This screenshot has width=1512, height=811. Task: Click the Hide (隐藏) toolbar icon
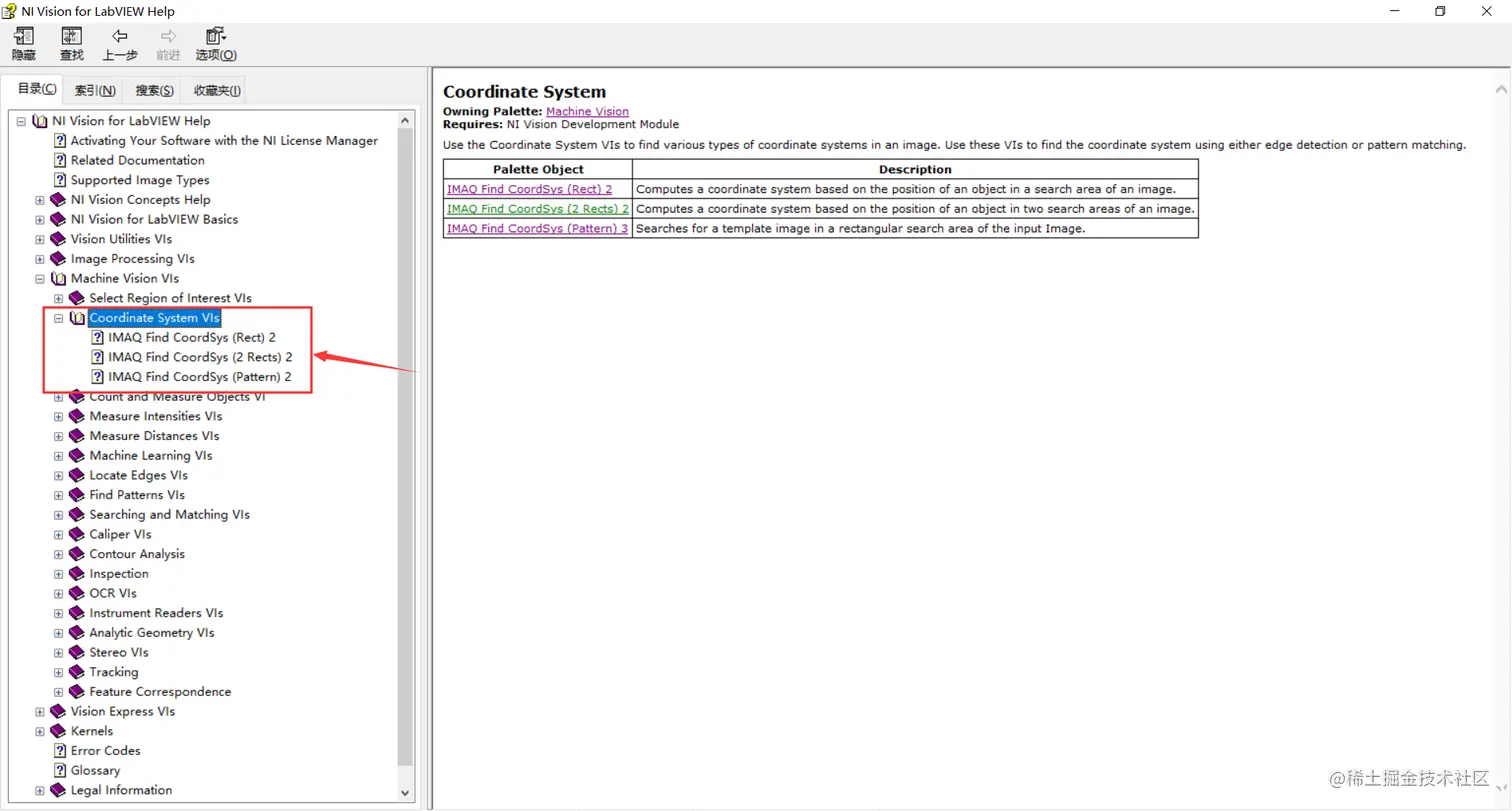tap(23, 37)
